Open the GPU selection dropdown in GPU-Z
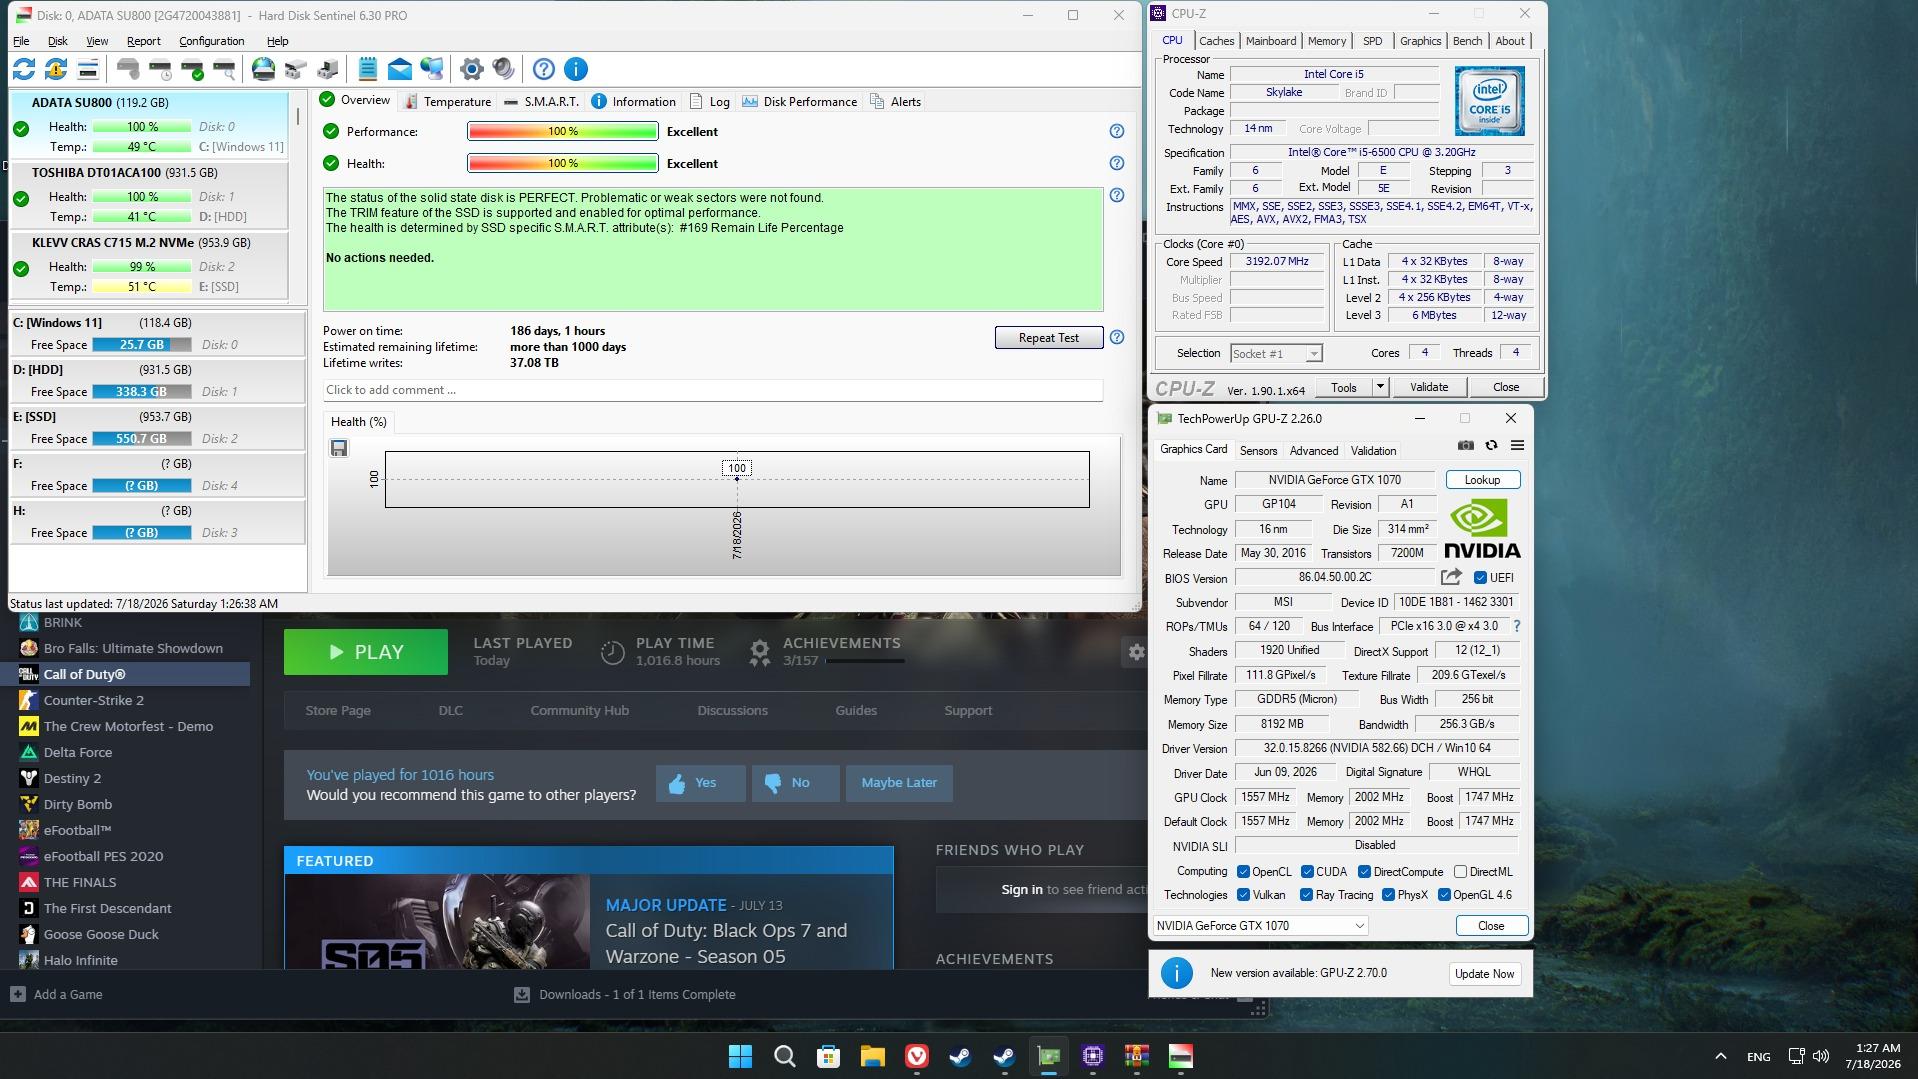The width and height of the screenshot is (1918, 1079). click(x=1260, y=926)
